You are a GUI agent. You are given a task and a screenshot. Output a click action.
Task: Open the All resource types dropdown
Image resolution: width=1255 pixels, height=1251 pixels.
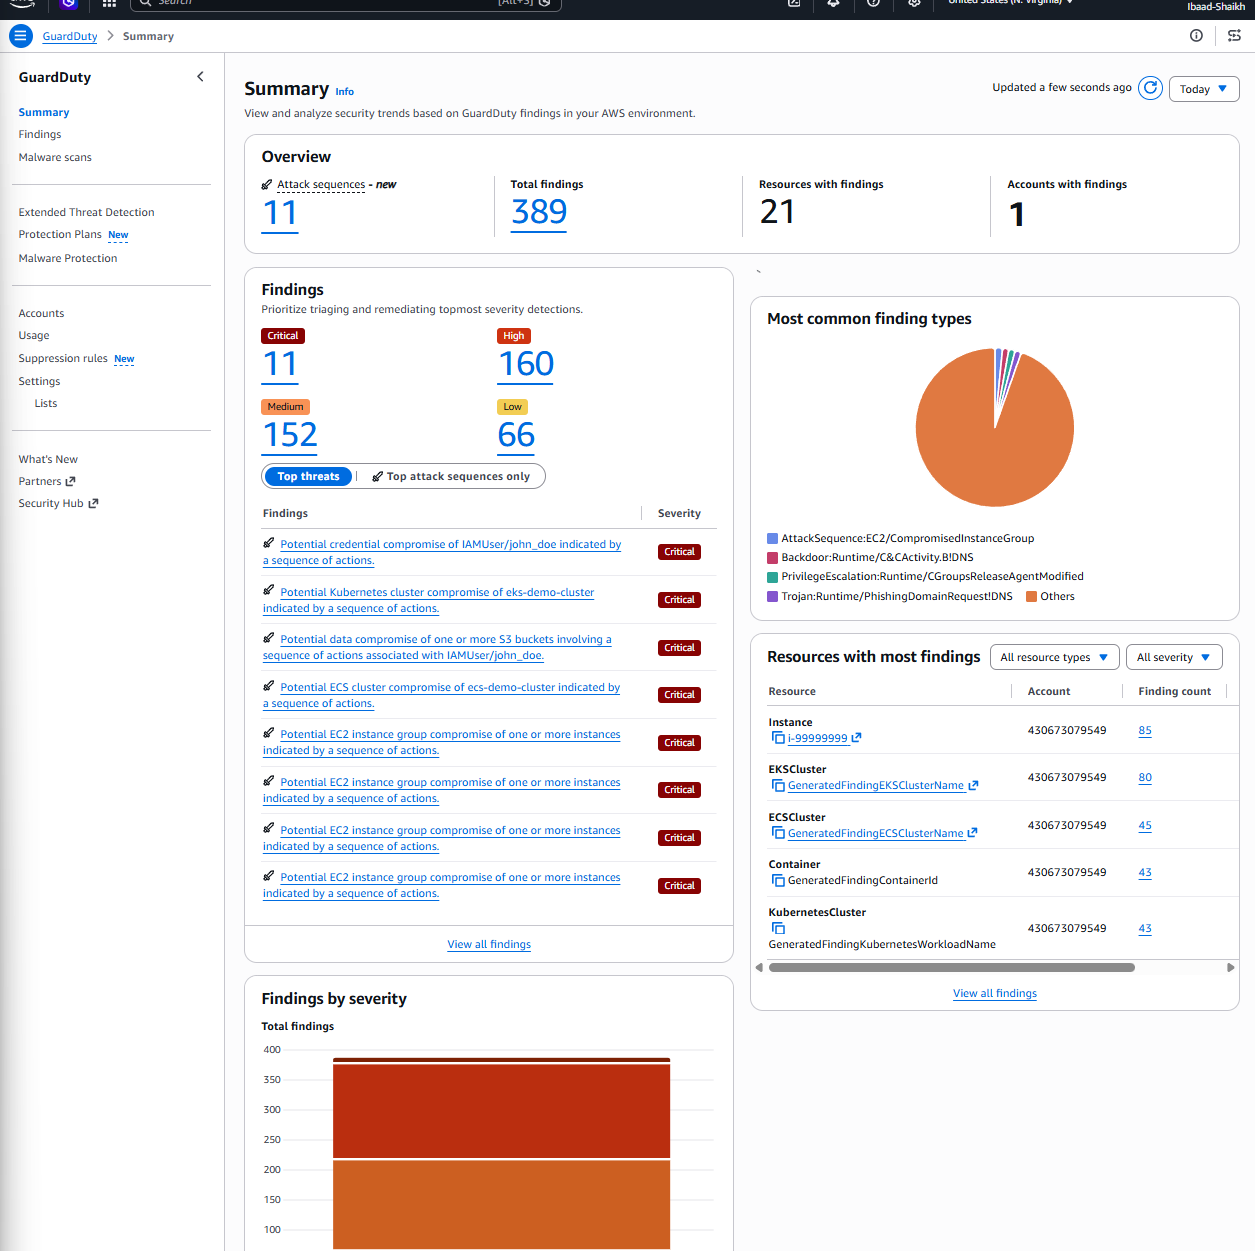point(1054,657)
